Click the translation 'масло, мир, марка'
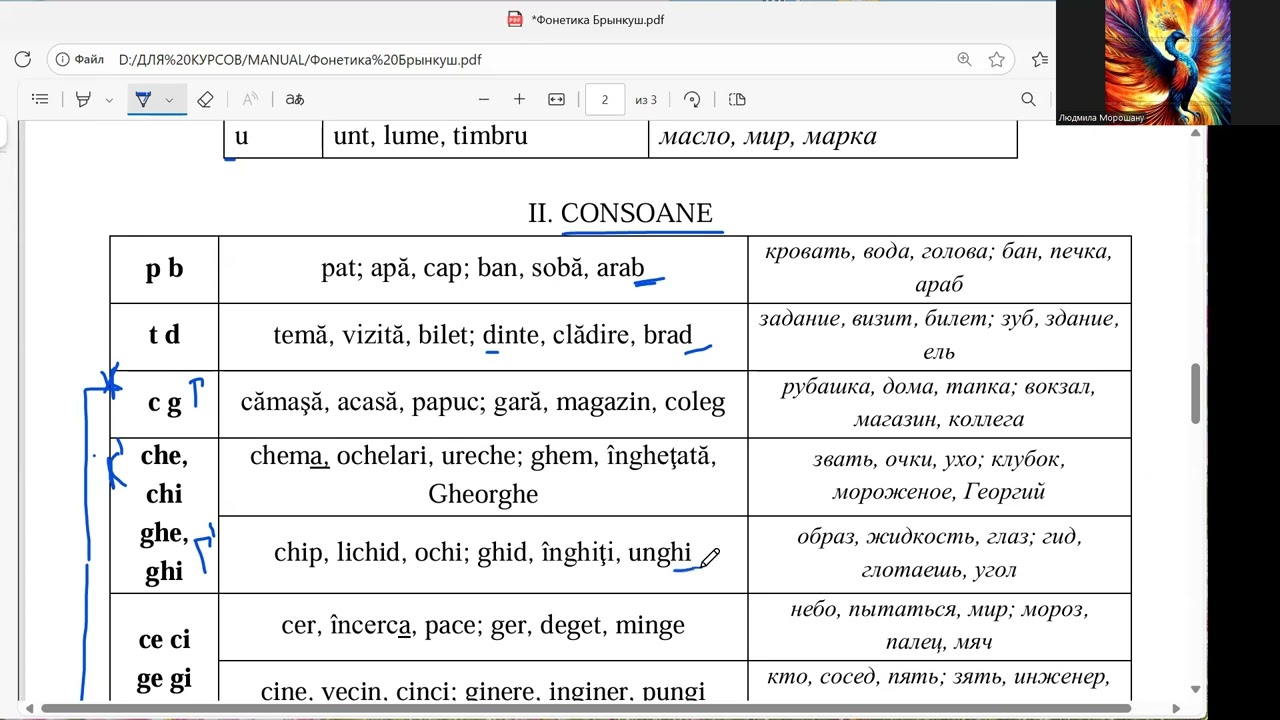 [x=767, y=137]
